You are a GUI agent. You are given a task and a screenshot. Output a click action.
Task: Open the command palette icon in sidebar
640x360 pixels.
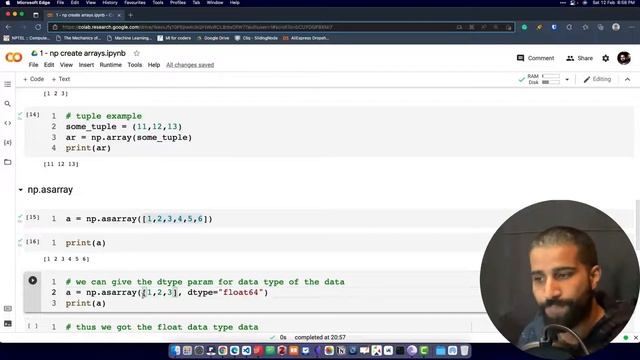(7, 309)
